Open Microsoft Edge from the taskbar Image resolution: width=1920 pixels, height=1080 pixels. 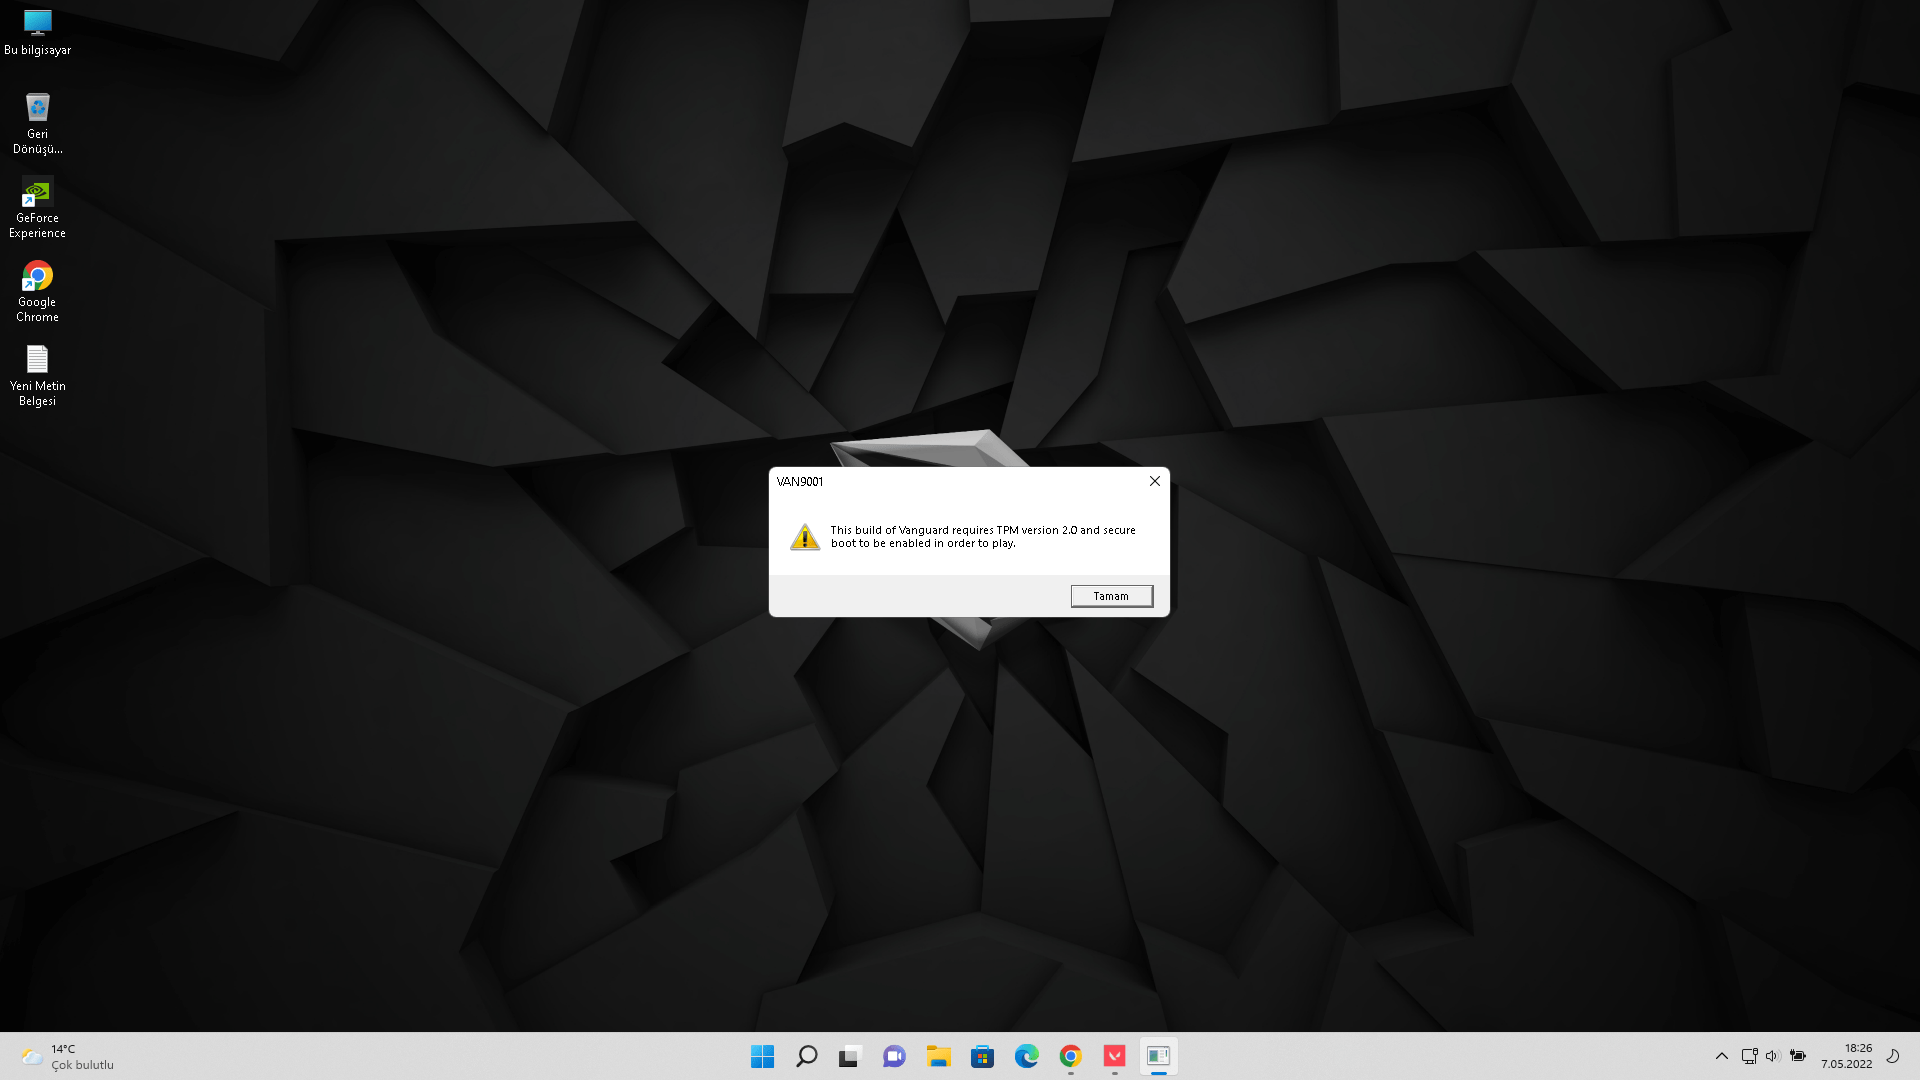[x=1026, y=1056]
